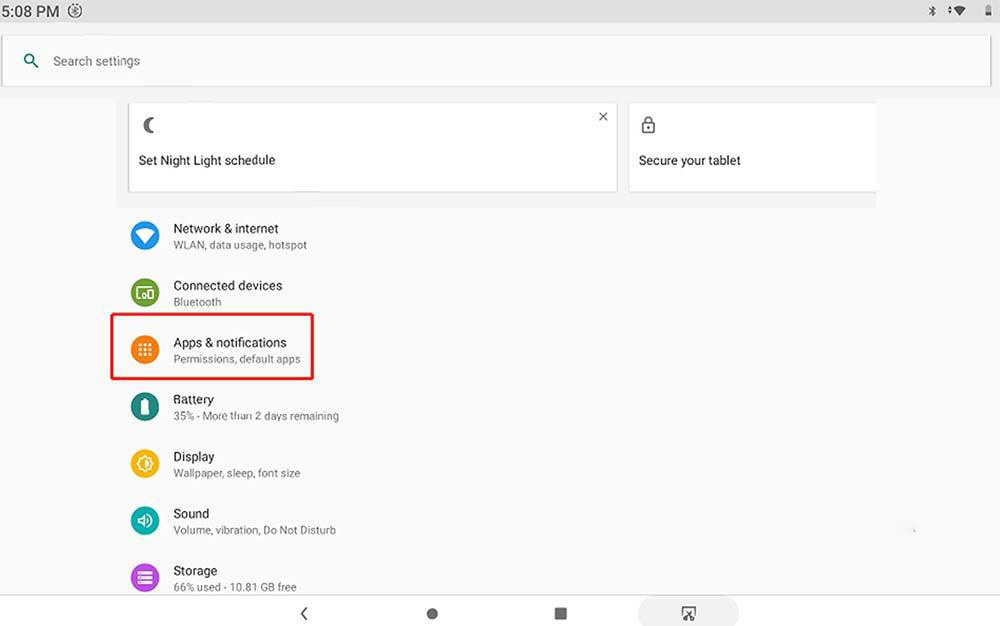
Task: Click the circular icon beside the clock
Action: [75, 11]
